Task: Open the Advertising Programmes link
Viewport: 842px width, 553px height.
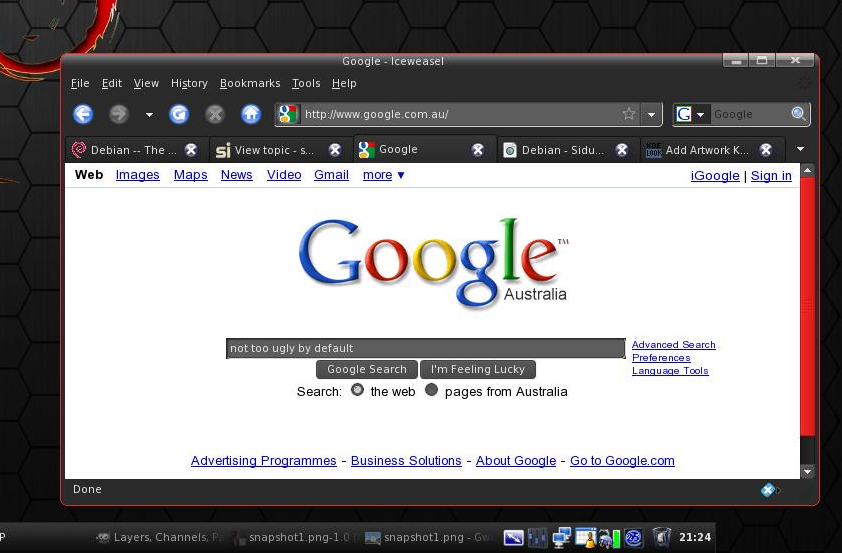Action: (264, 461)
